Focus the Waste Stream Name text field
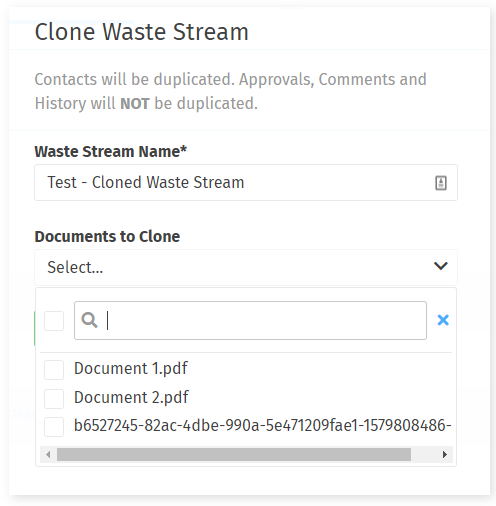Image resolution: width=496 pixels, height=506 pixels. pos(246,182)
